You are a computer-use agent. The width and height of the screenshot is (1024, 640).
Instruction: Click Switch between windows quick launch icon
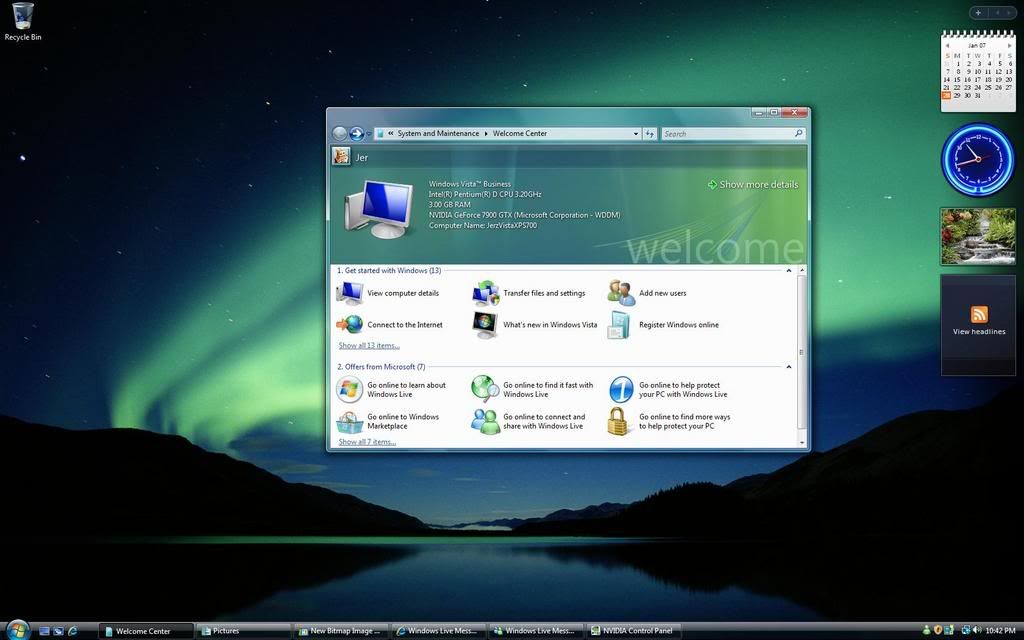tap(59, 631)
